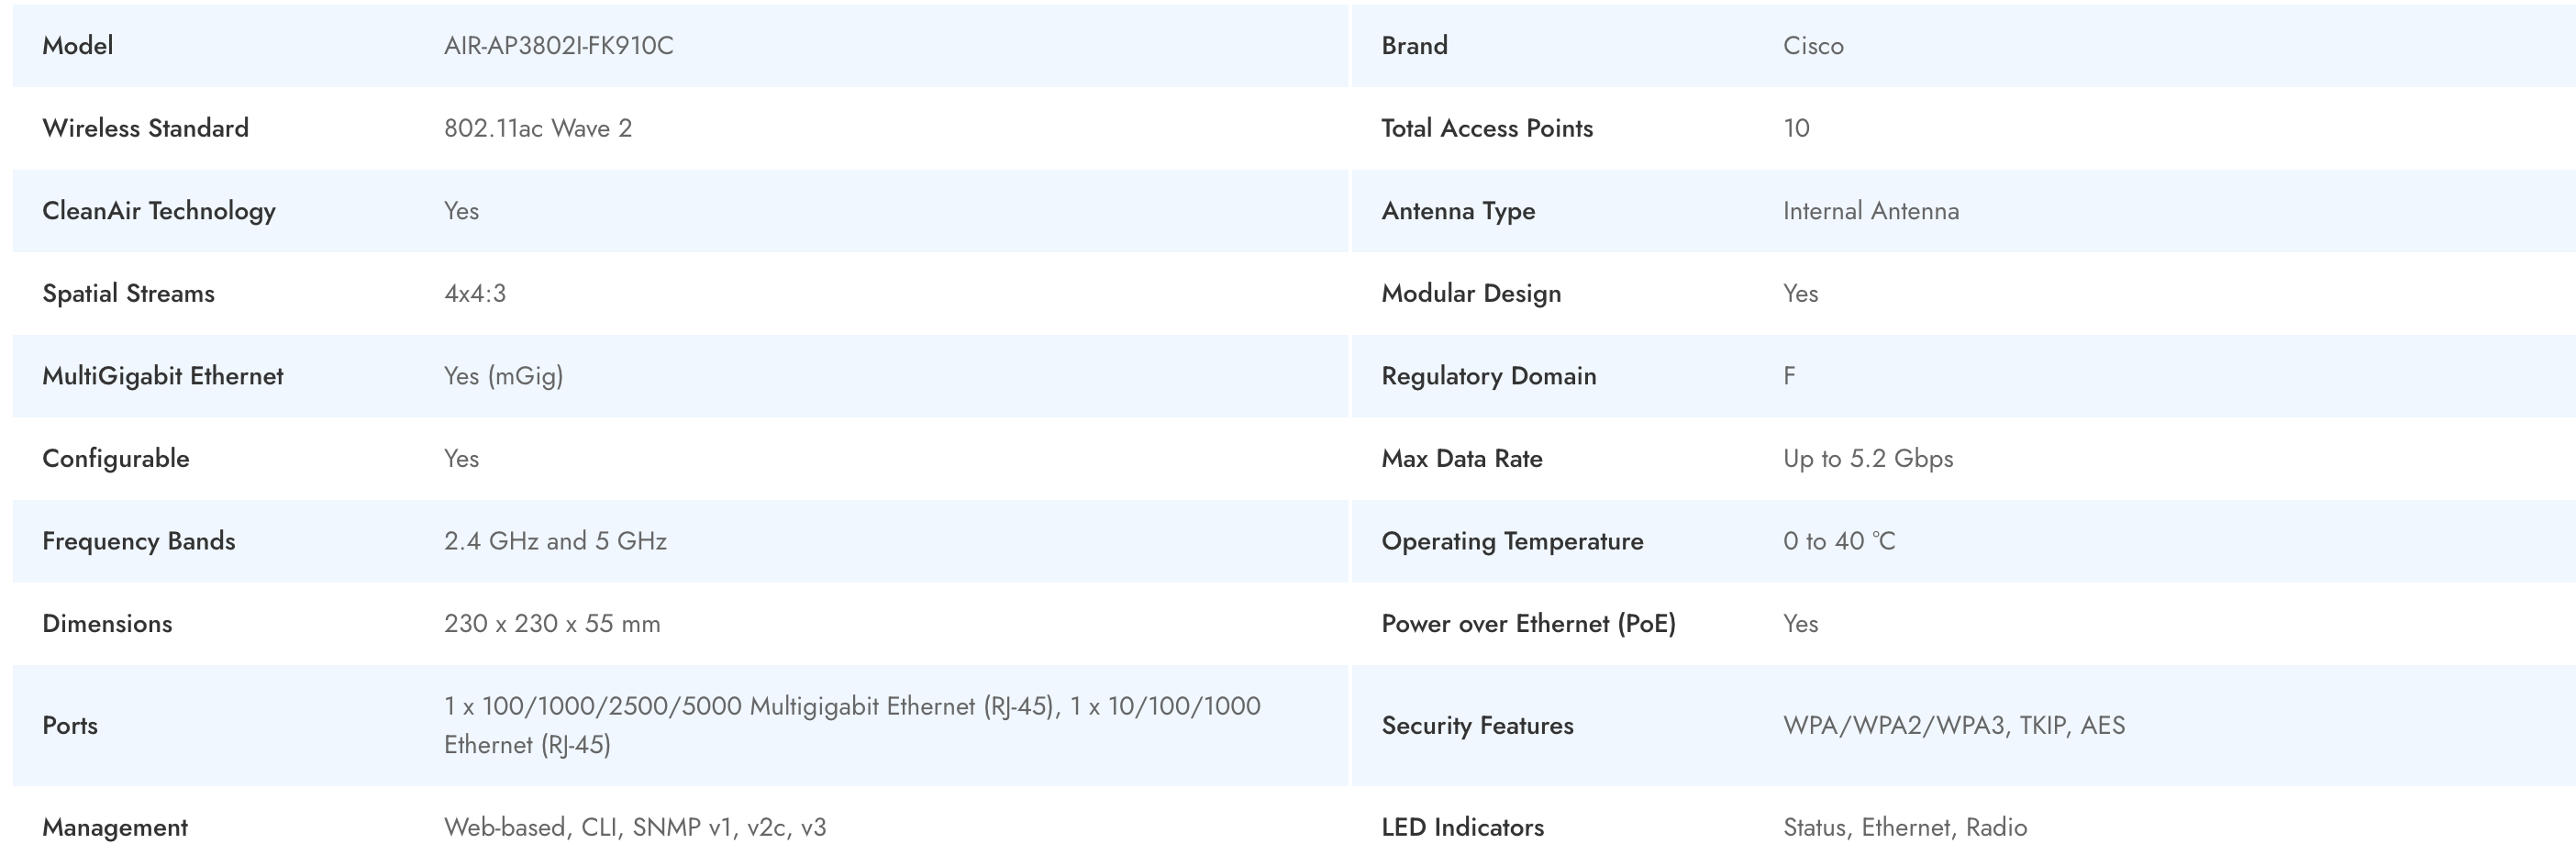The height and width of the screenshot is (866, 2576).
Task: Click the Ports description text
Action: click(x=851, y=724)
